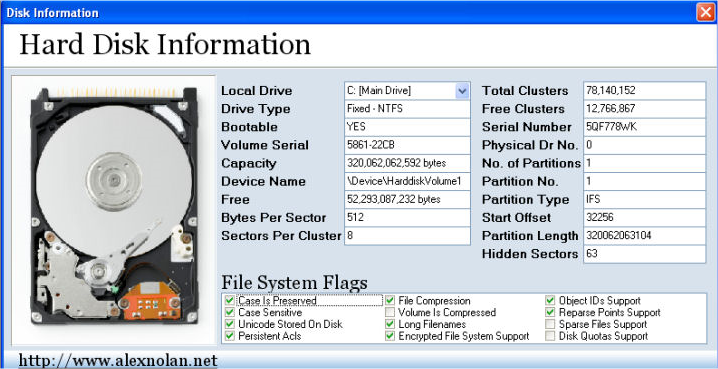Viewport: 718px width, 369px height.
Task: Toggle Case Sensitive checkbox
Action: pyautogui.click(x=229, y=312)
